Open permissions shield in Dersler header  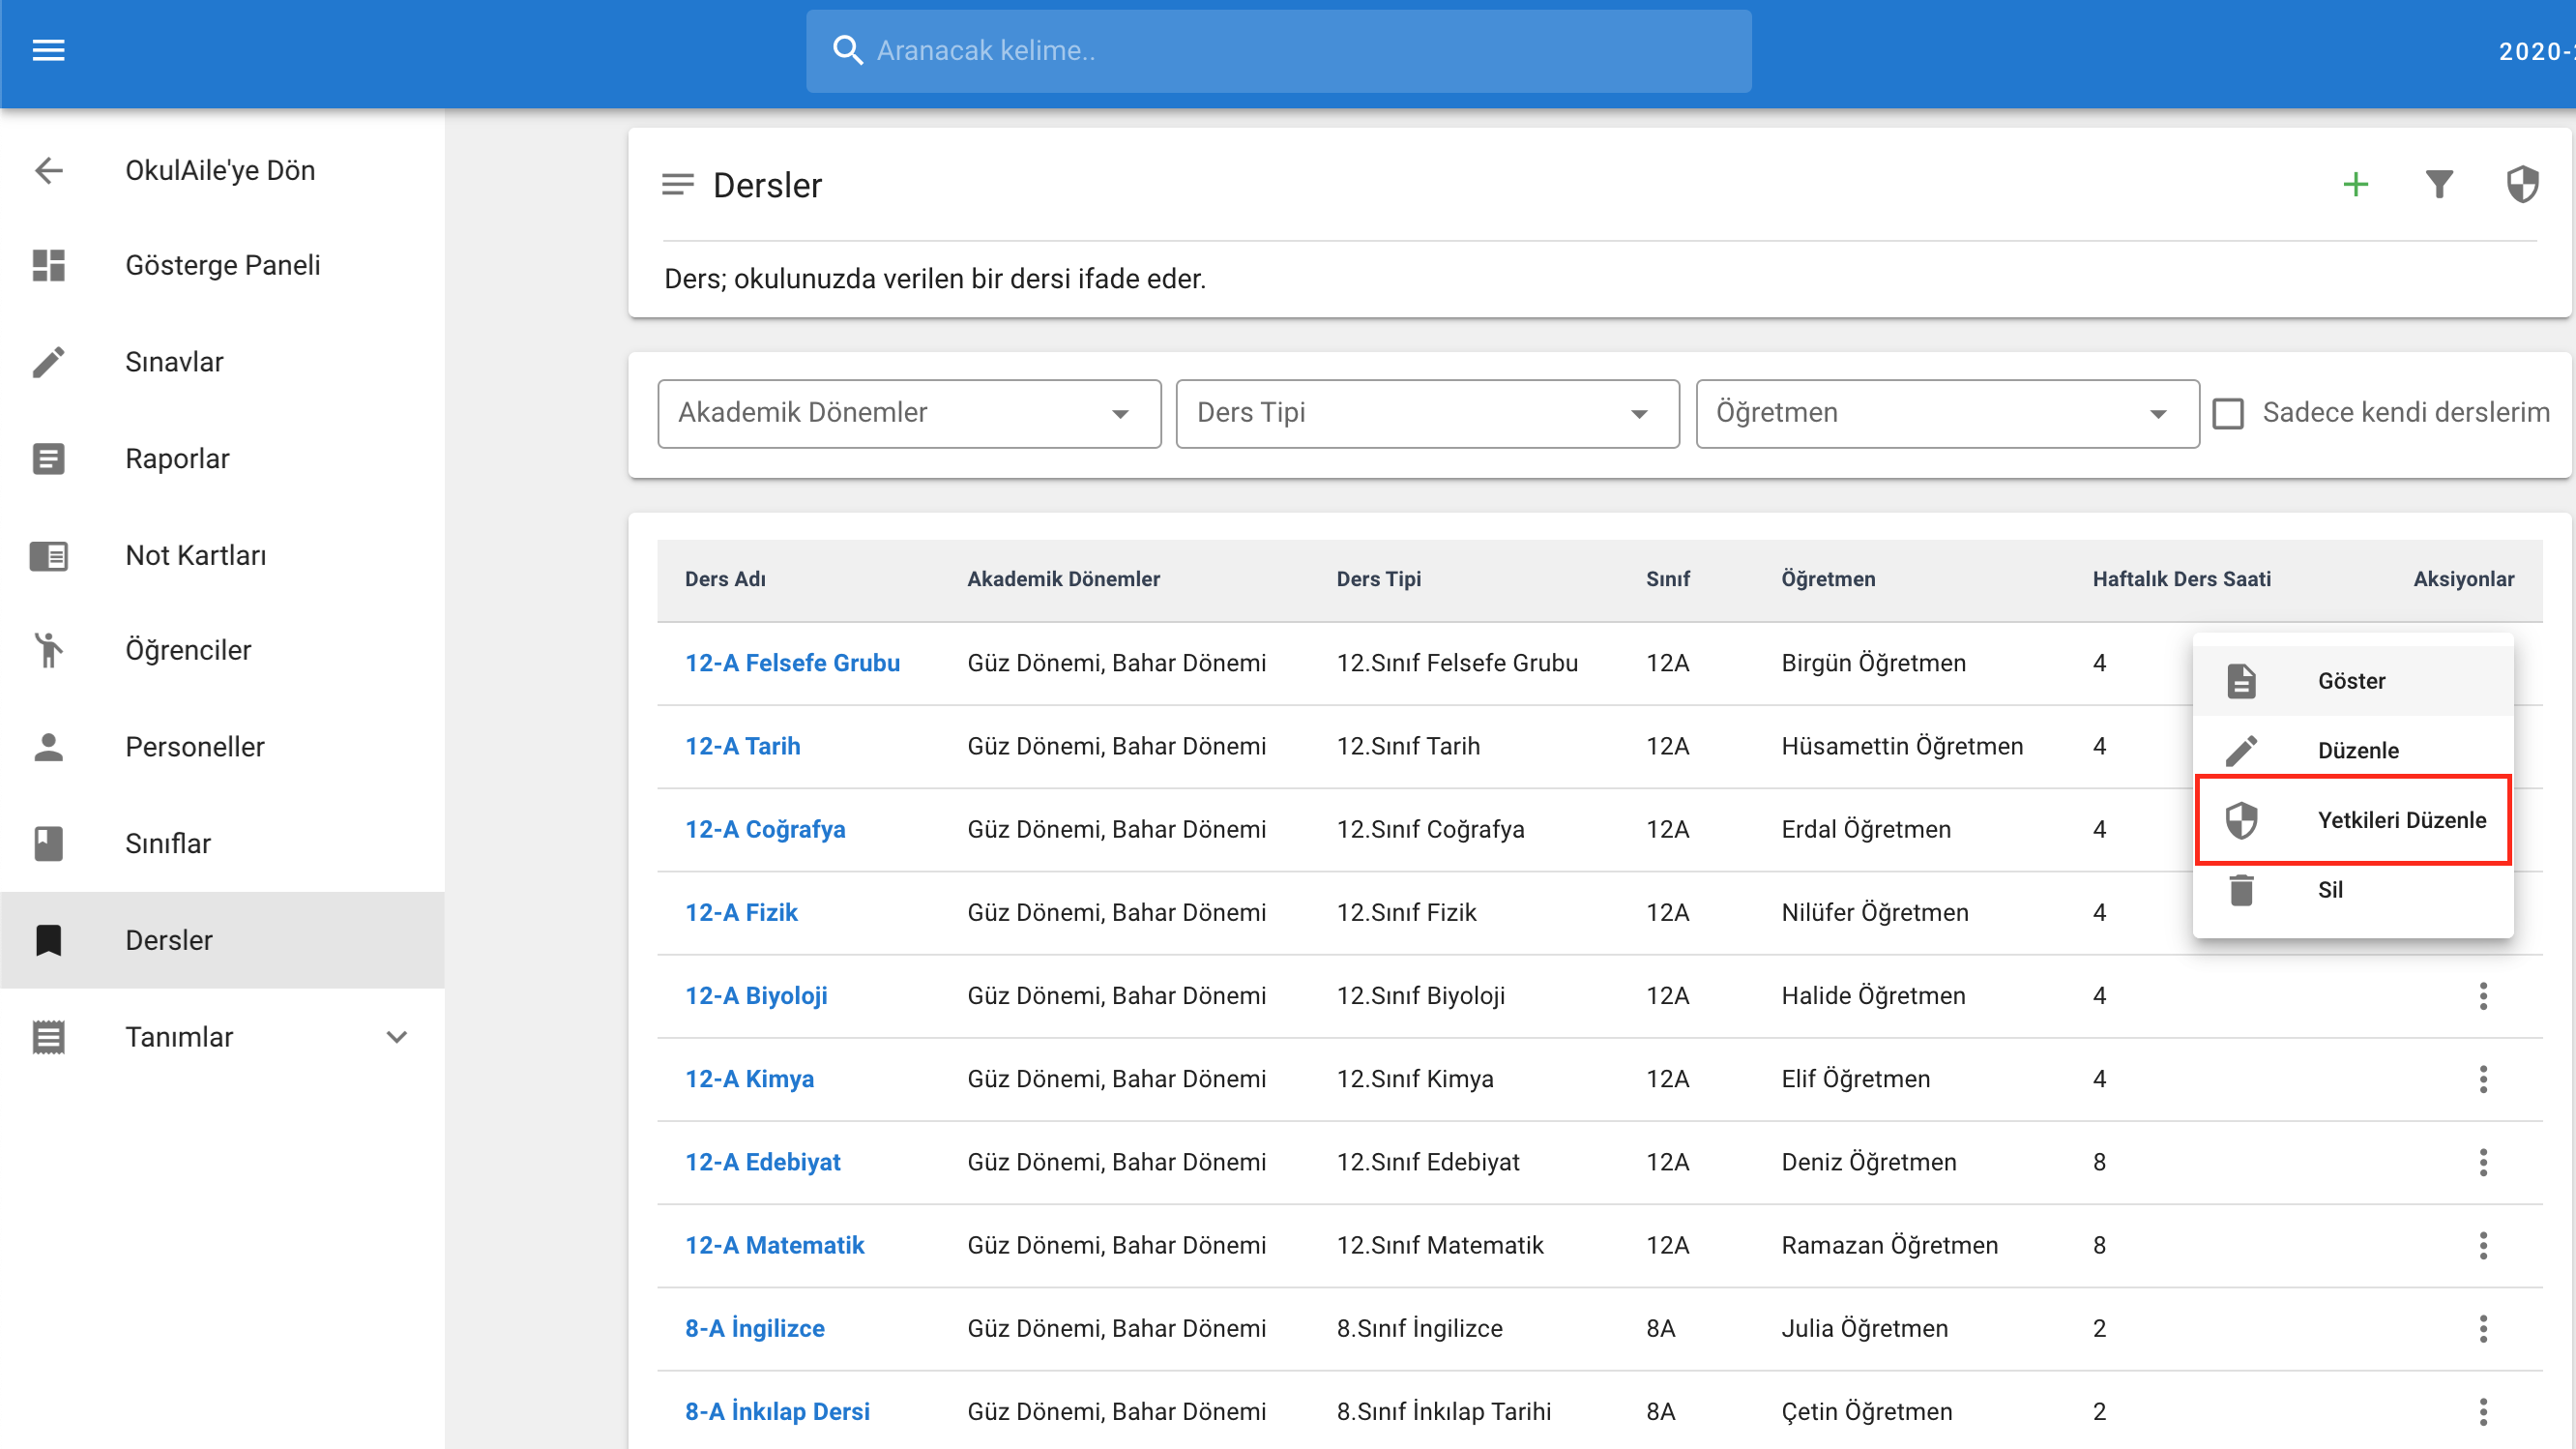pyautogui.click(x=2522, y=184)
